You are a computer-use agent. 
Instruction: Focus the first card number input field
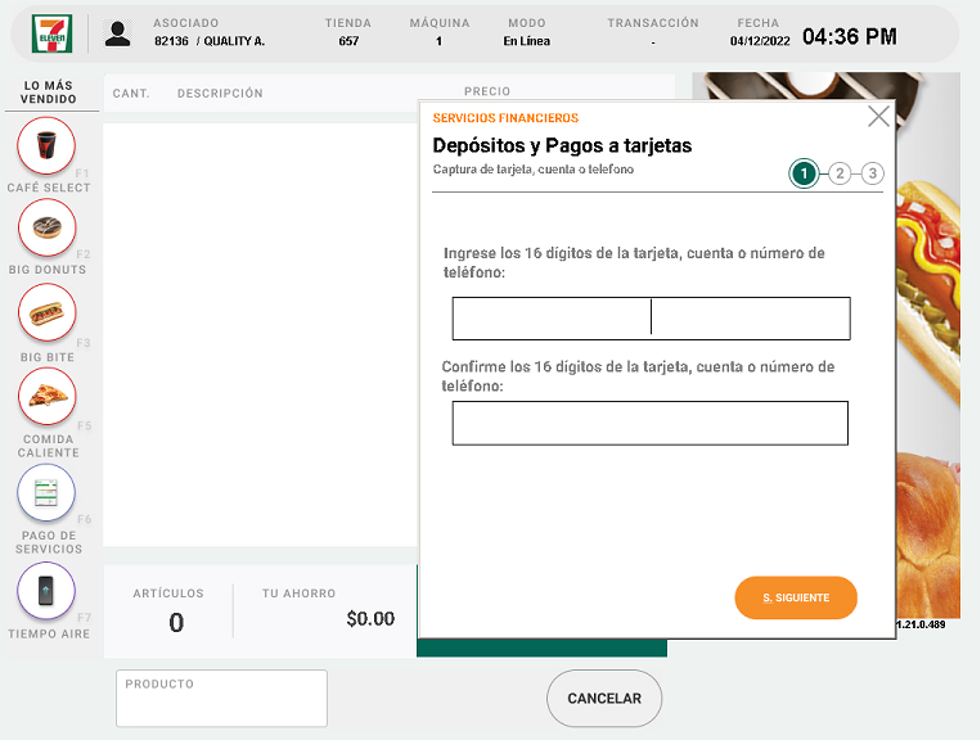coord(651,318)
